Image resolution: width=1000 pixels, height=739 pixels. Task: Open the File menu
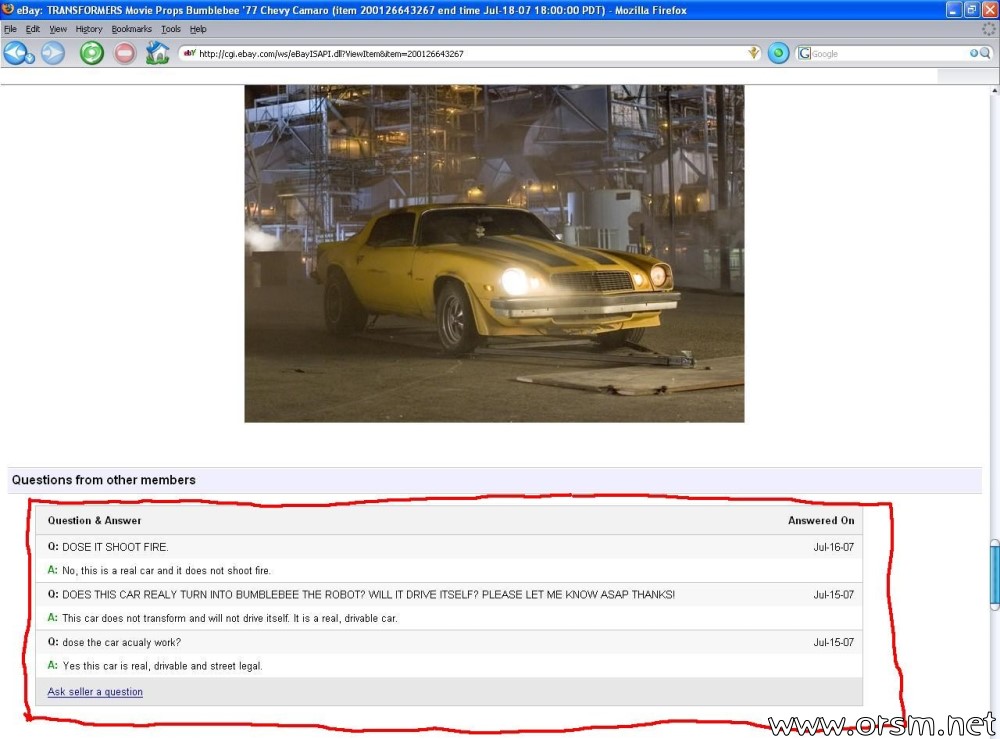(10, 29)
